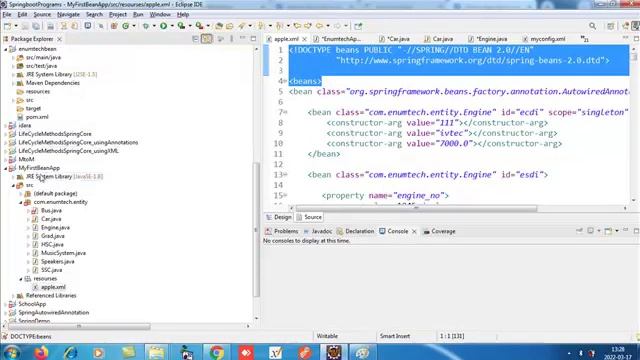Open the Help menu
The height and width of the screenshot is (360, 640).
point(183,14)
